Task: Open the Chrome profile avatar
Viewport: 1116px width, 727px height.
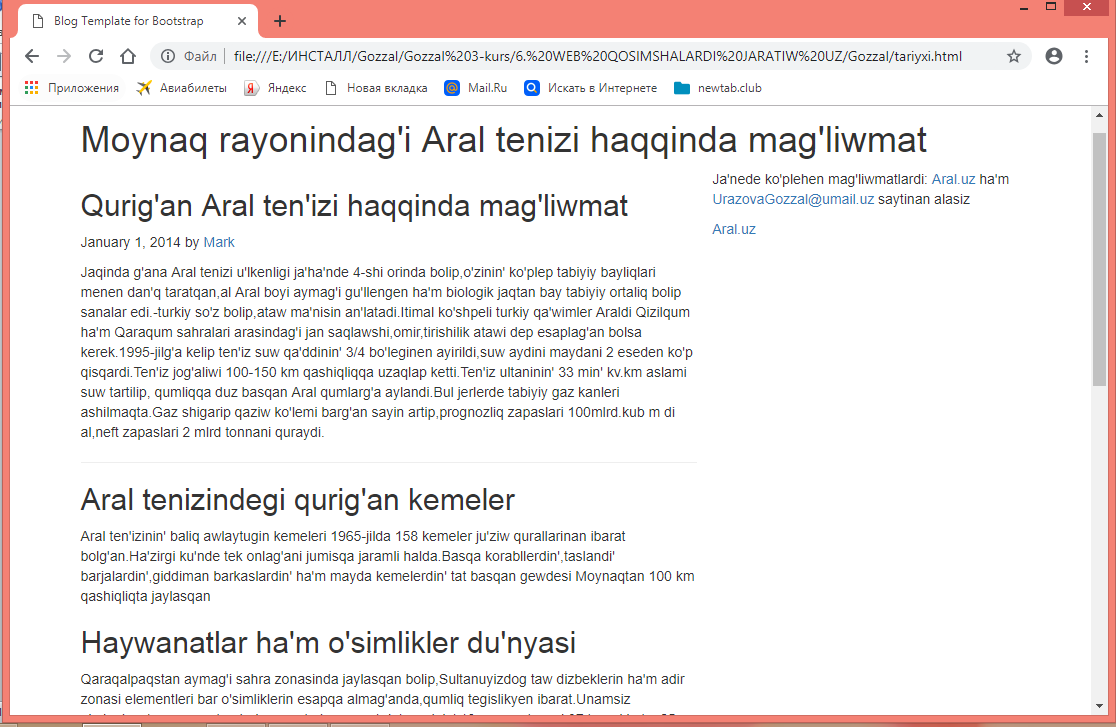Action: click(x=1054, y=56)
